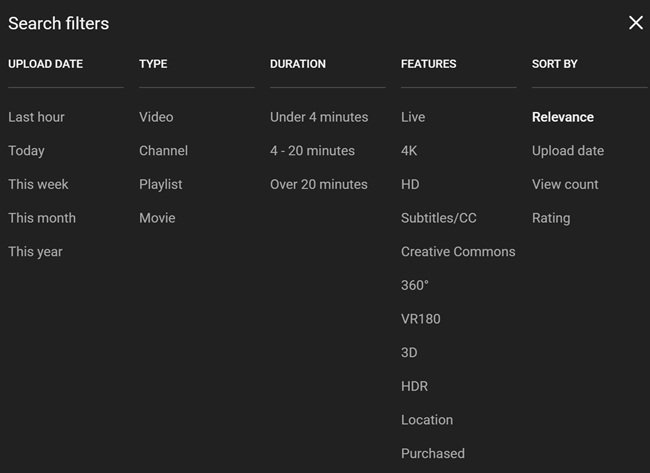Image resolution: width=650 pixels, height=473 pixels.
Task: Sort results by Upload date
Action: tap(568, 151)
